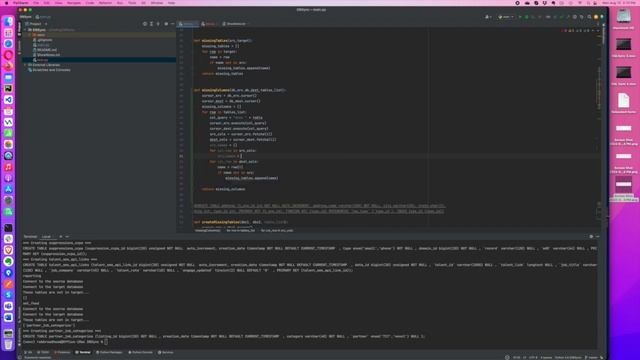Select opened file in Project panel (target icon)
Screen dimensions: 640x360
point(145,24)
